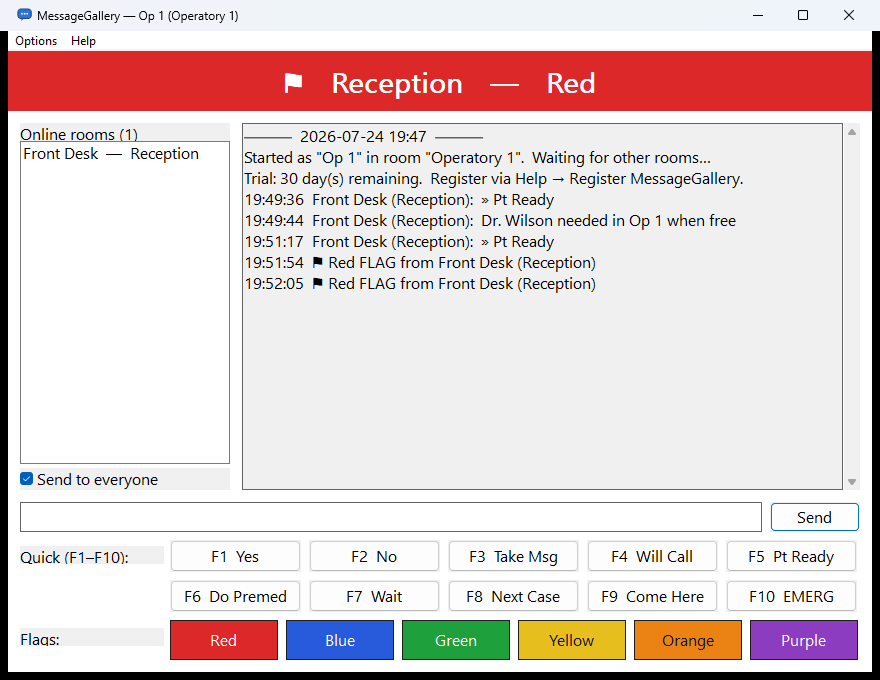This screenshot has height=680, width=880.
Task: Raise the Blue flag
Action: (340, 640)
